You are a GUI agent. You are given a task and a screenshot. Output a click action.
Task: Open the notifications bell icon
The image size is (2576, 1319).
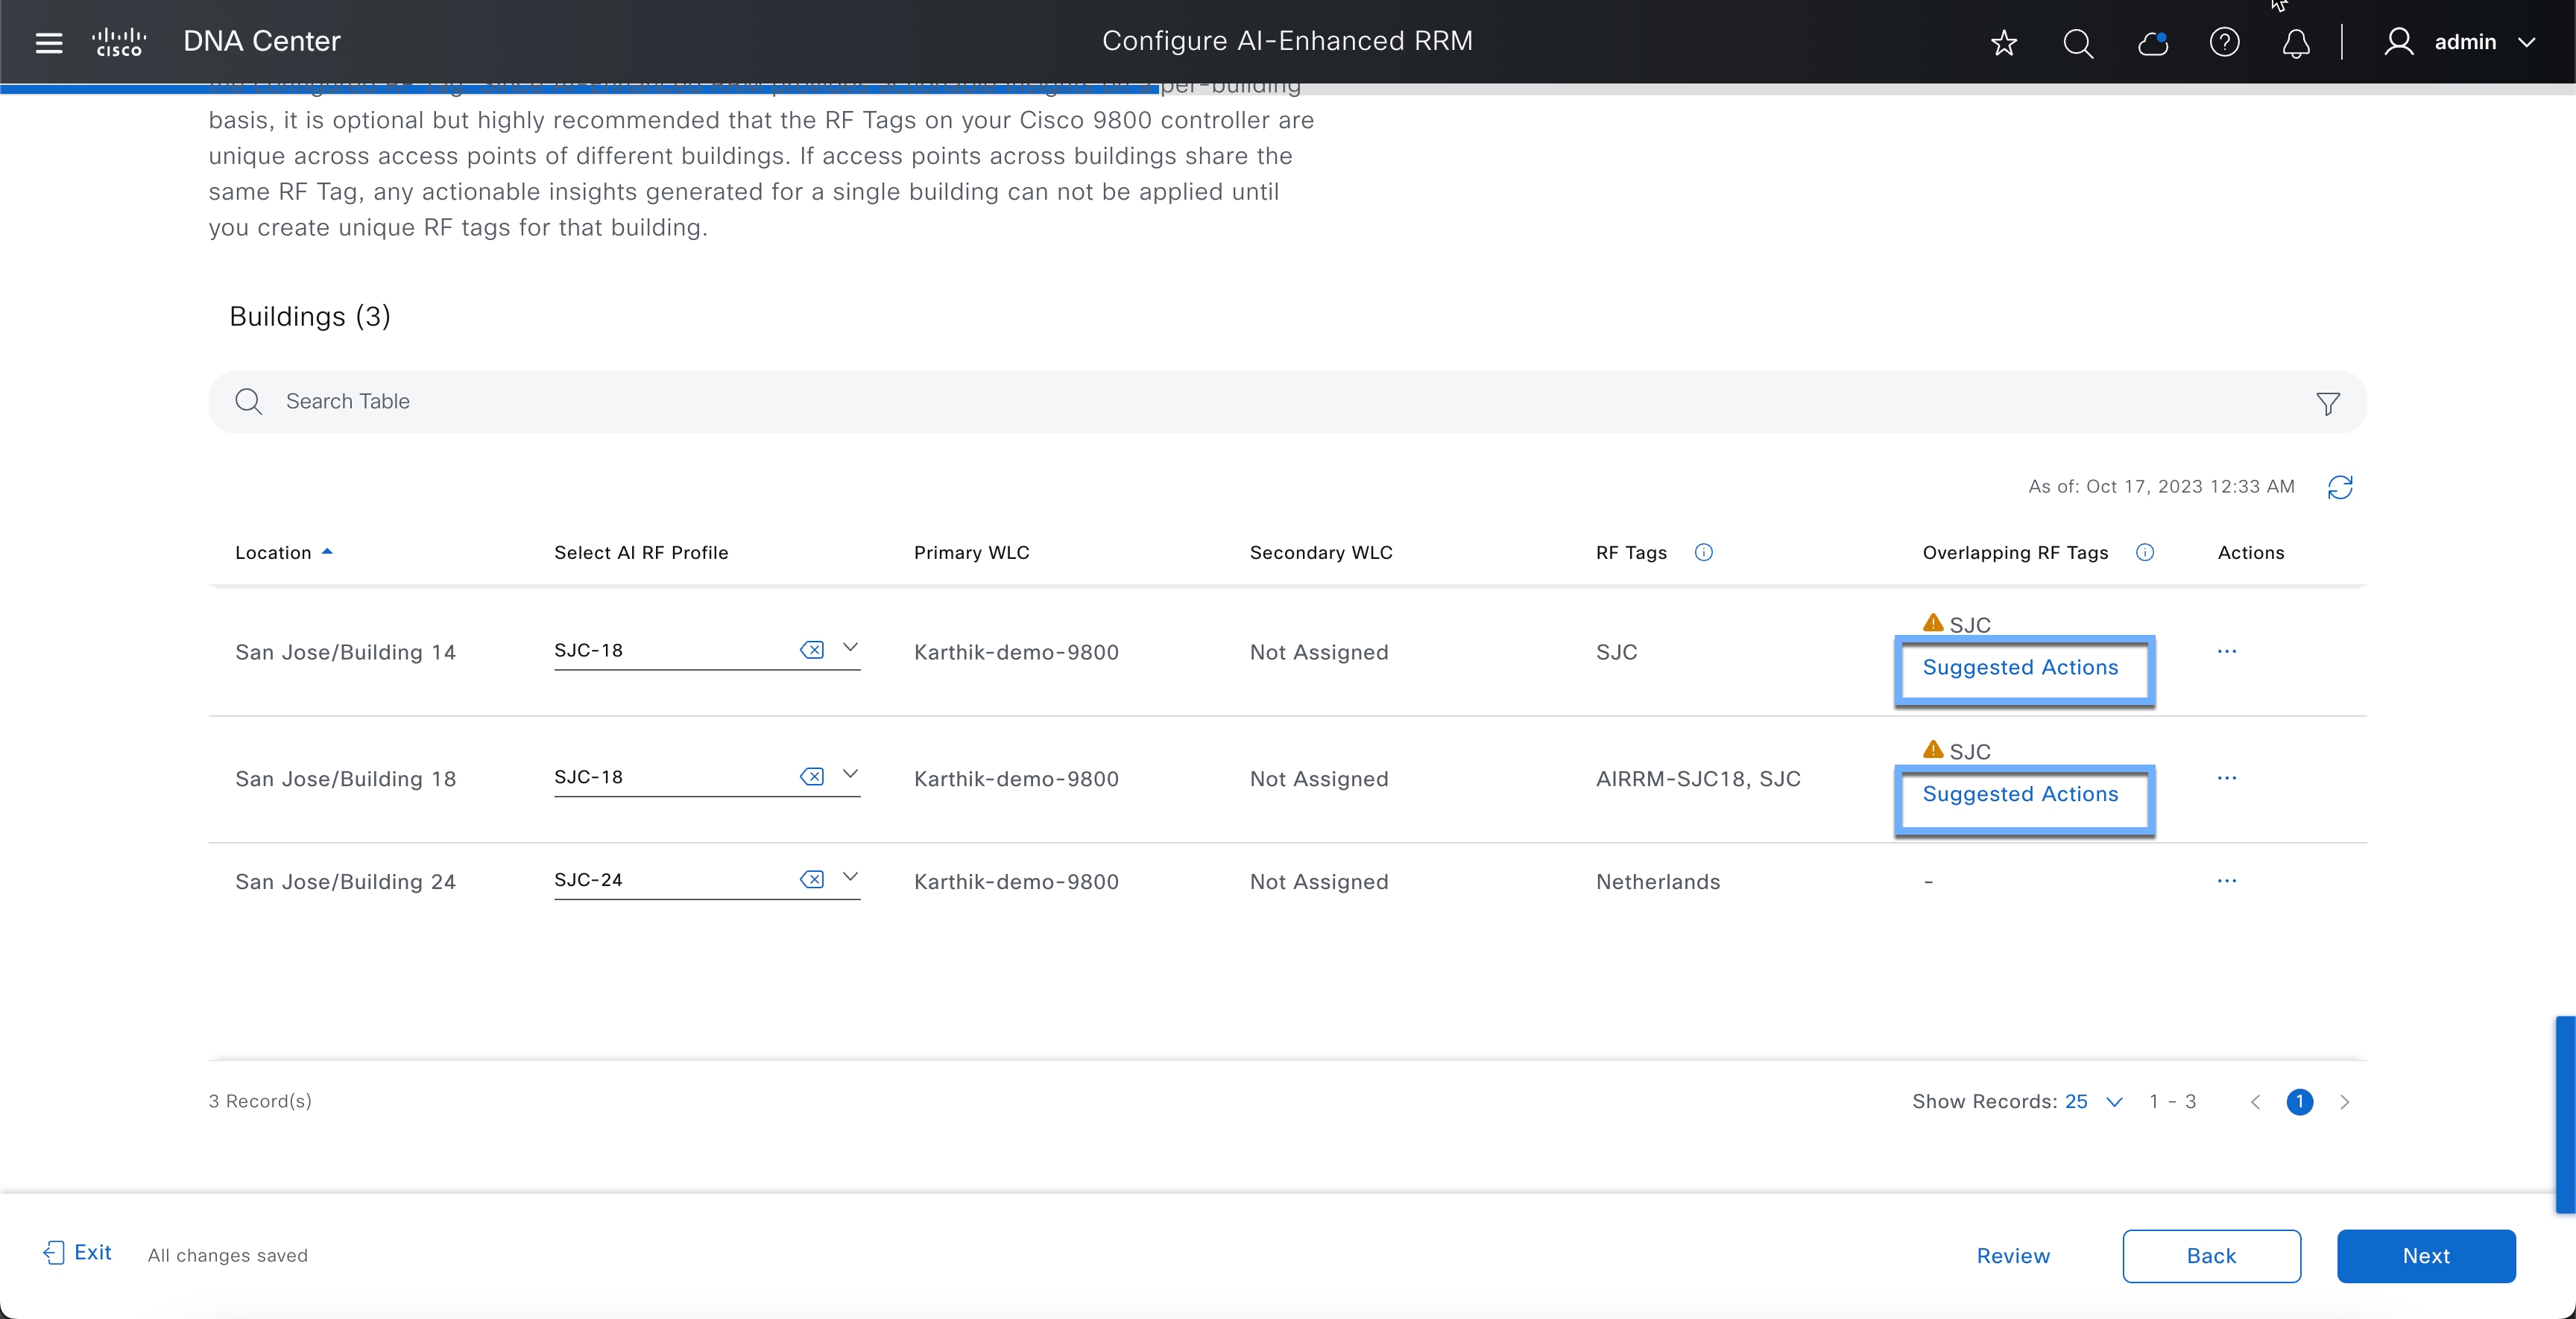pyautogui.click(x=2296, y=42)
